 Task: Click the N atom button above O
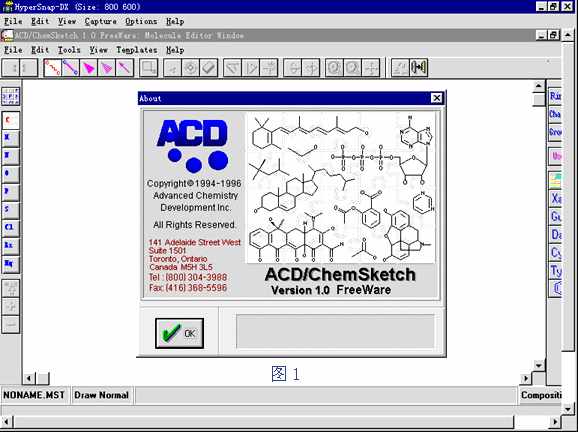(11, 156)
